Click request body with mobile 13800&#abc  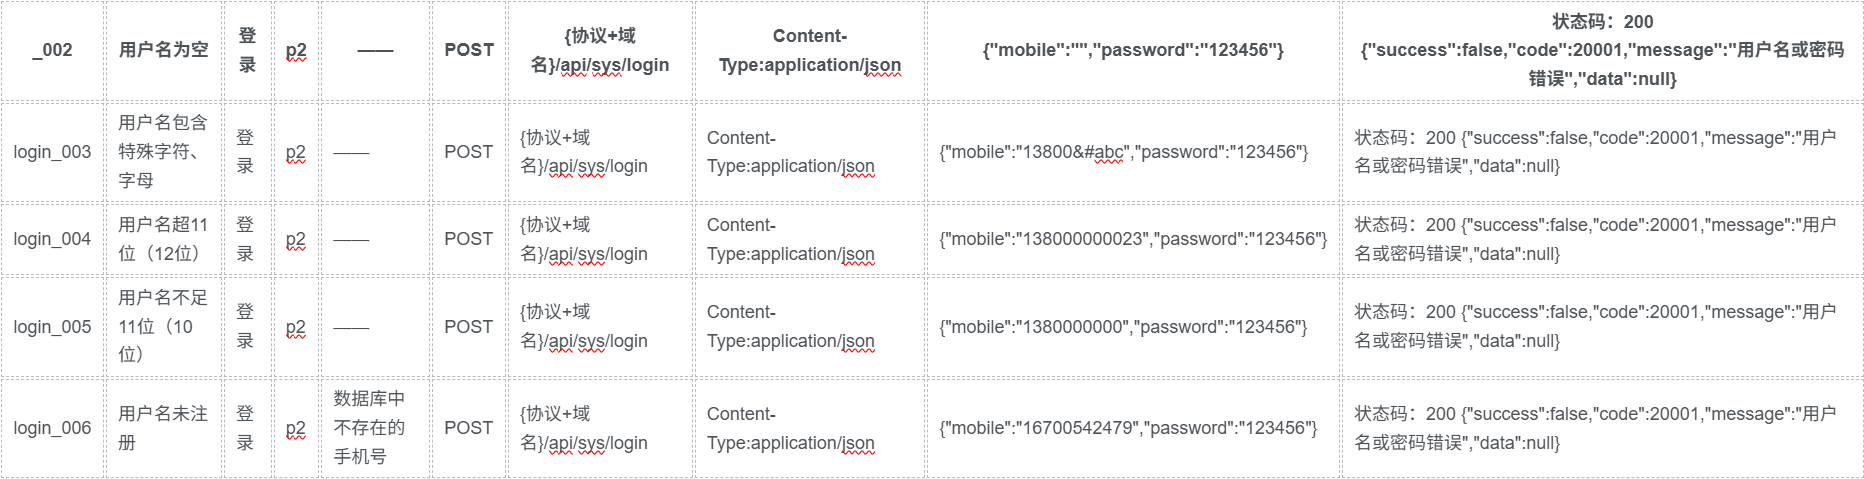tap(1133, 152)
